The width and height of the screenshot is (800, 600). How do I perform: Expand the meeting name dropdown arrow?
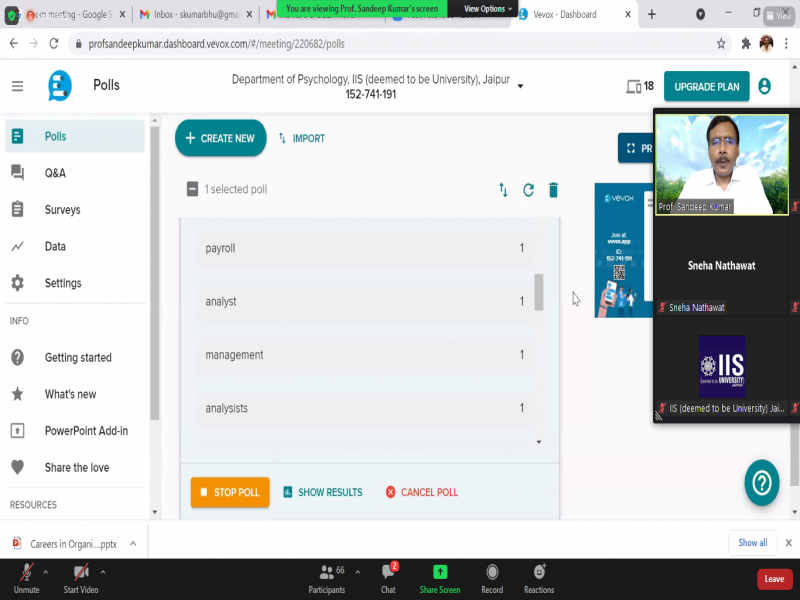pos(520,86)
